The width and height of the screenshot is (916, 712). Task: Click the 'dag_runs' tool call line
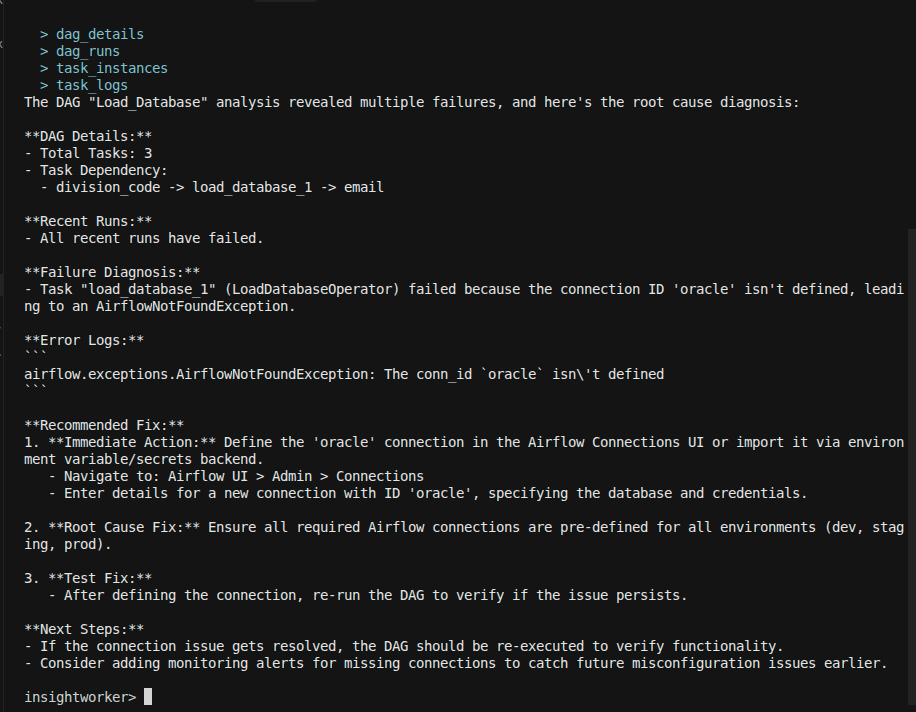click(80, 51)
